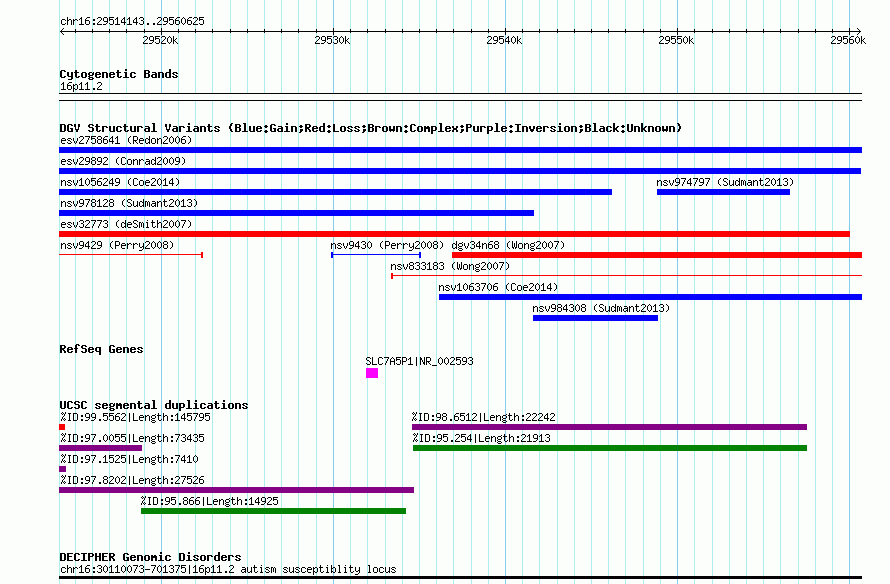The width and height of the screenshot is (890, 584).
Task: Select the esv29892 (Conrad2009) variant bar
Action: (460, 171)
